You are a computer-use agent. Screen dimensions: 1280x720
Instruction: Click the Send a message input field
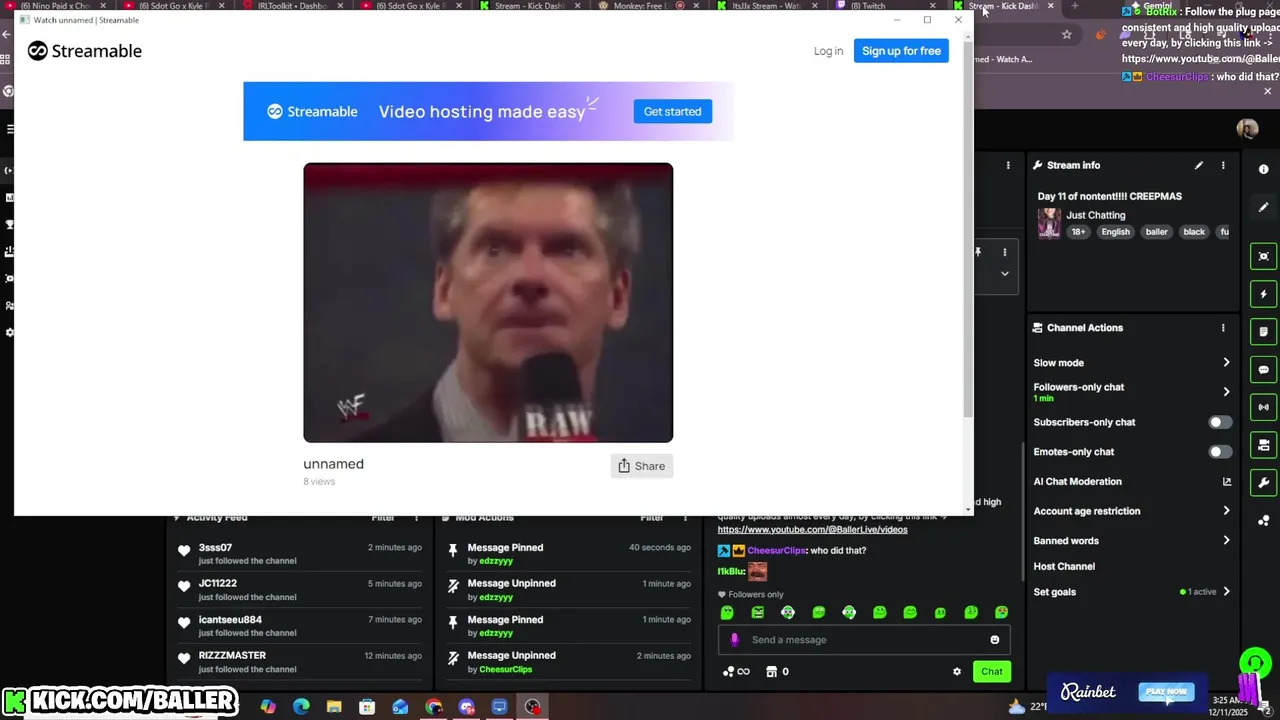864,640
